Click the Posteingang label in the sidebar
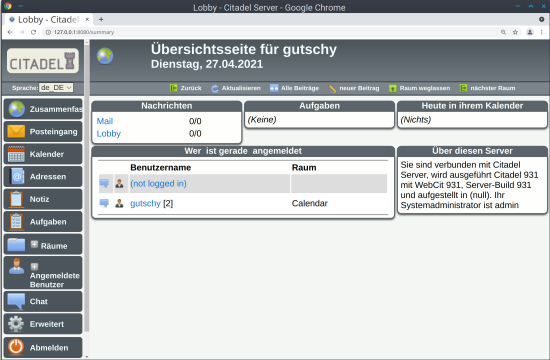The width and height of the screenshot is (550, 360). coord(53,132)
